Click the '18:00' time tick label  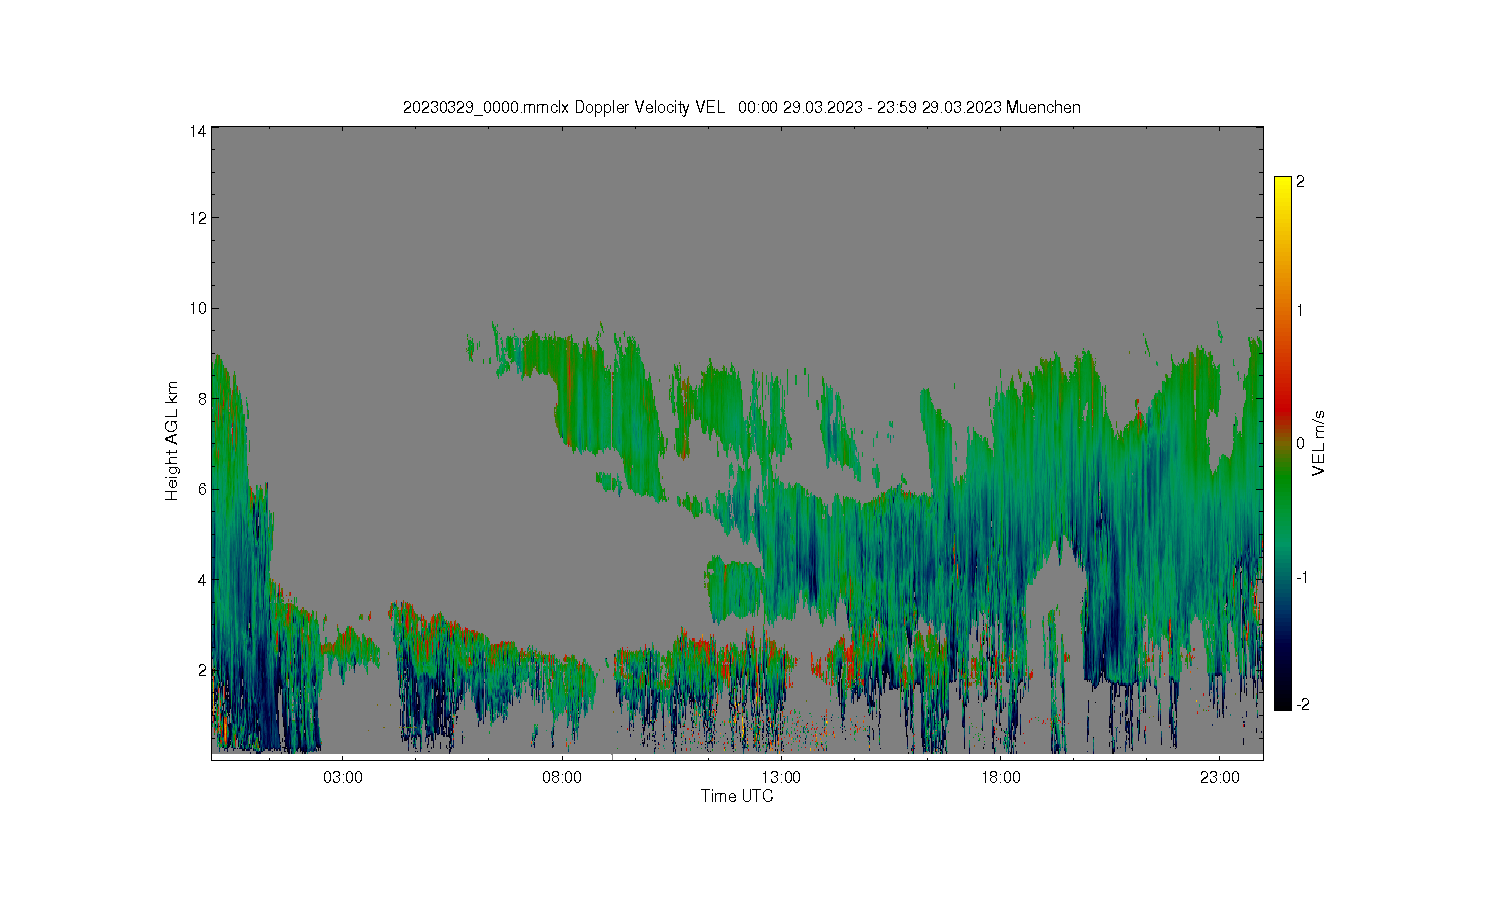pyautogui.click(x=1001, y=777)
